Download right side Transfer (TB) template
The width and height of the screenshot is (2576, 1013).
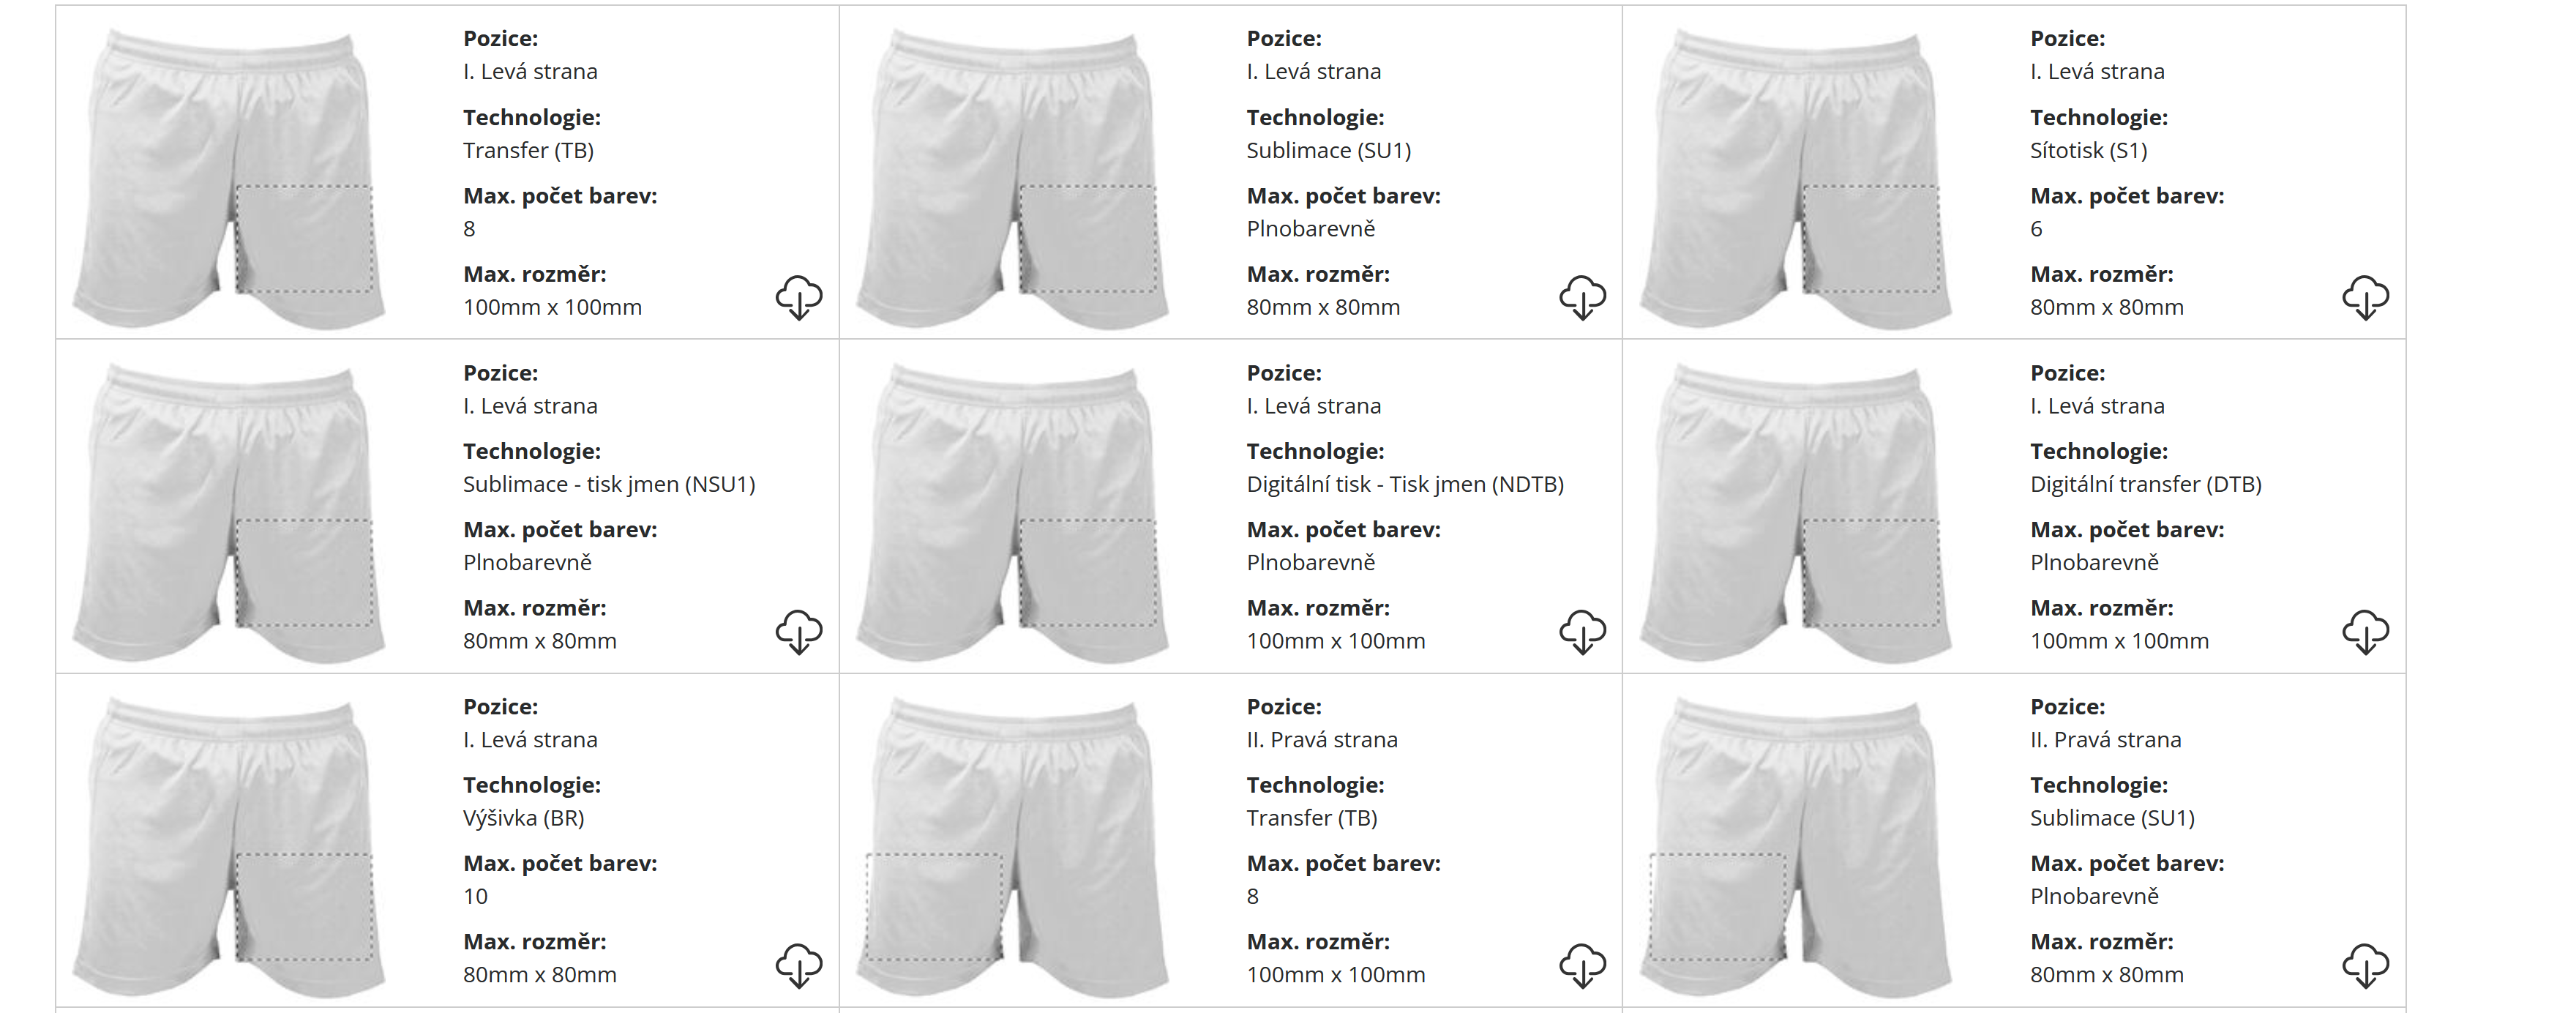pos(1582,965)
